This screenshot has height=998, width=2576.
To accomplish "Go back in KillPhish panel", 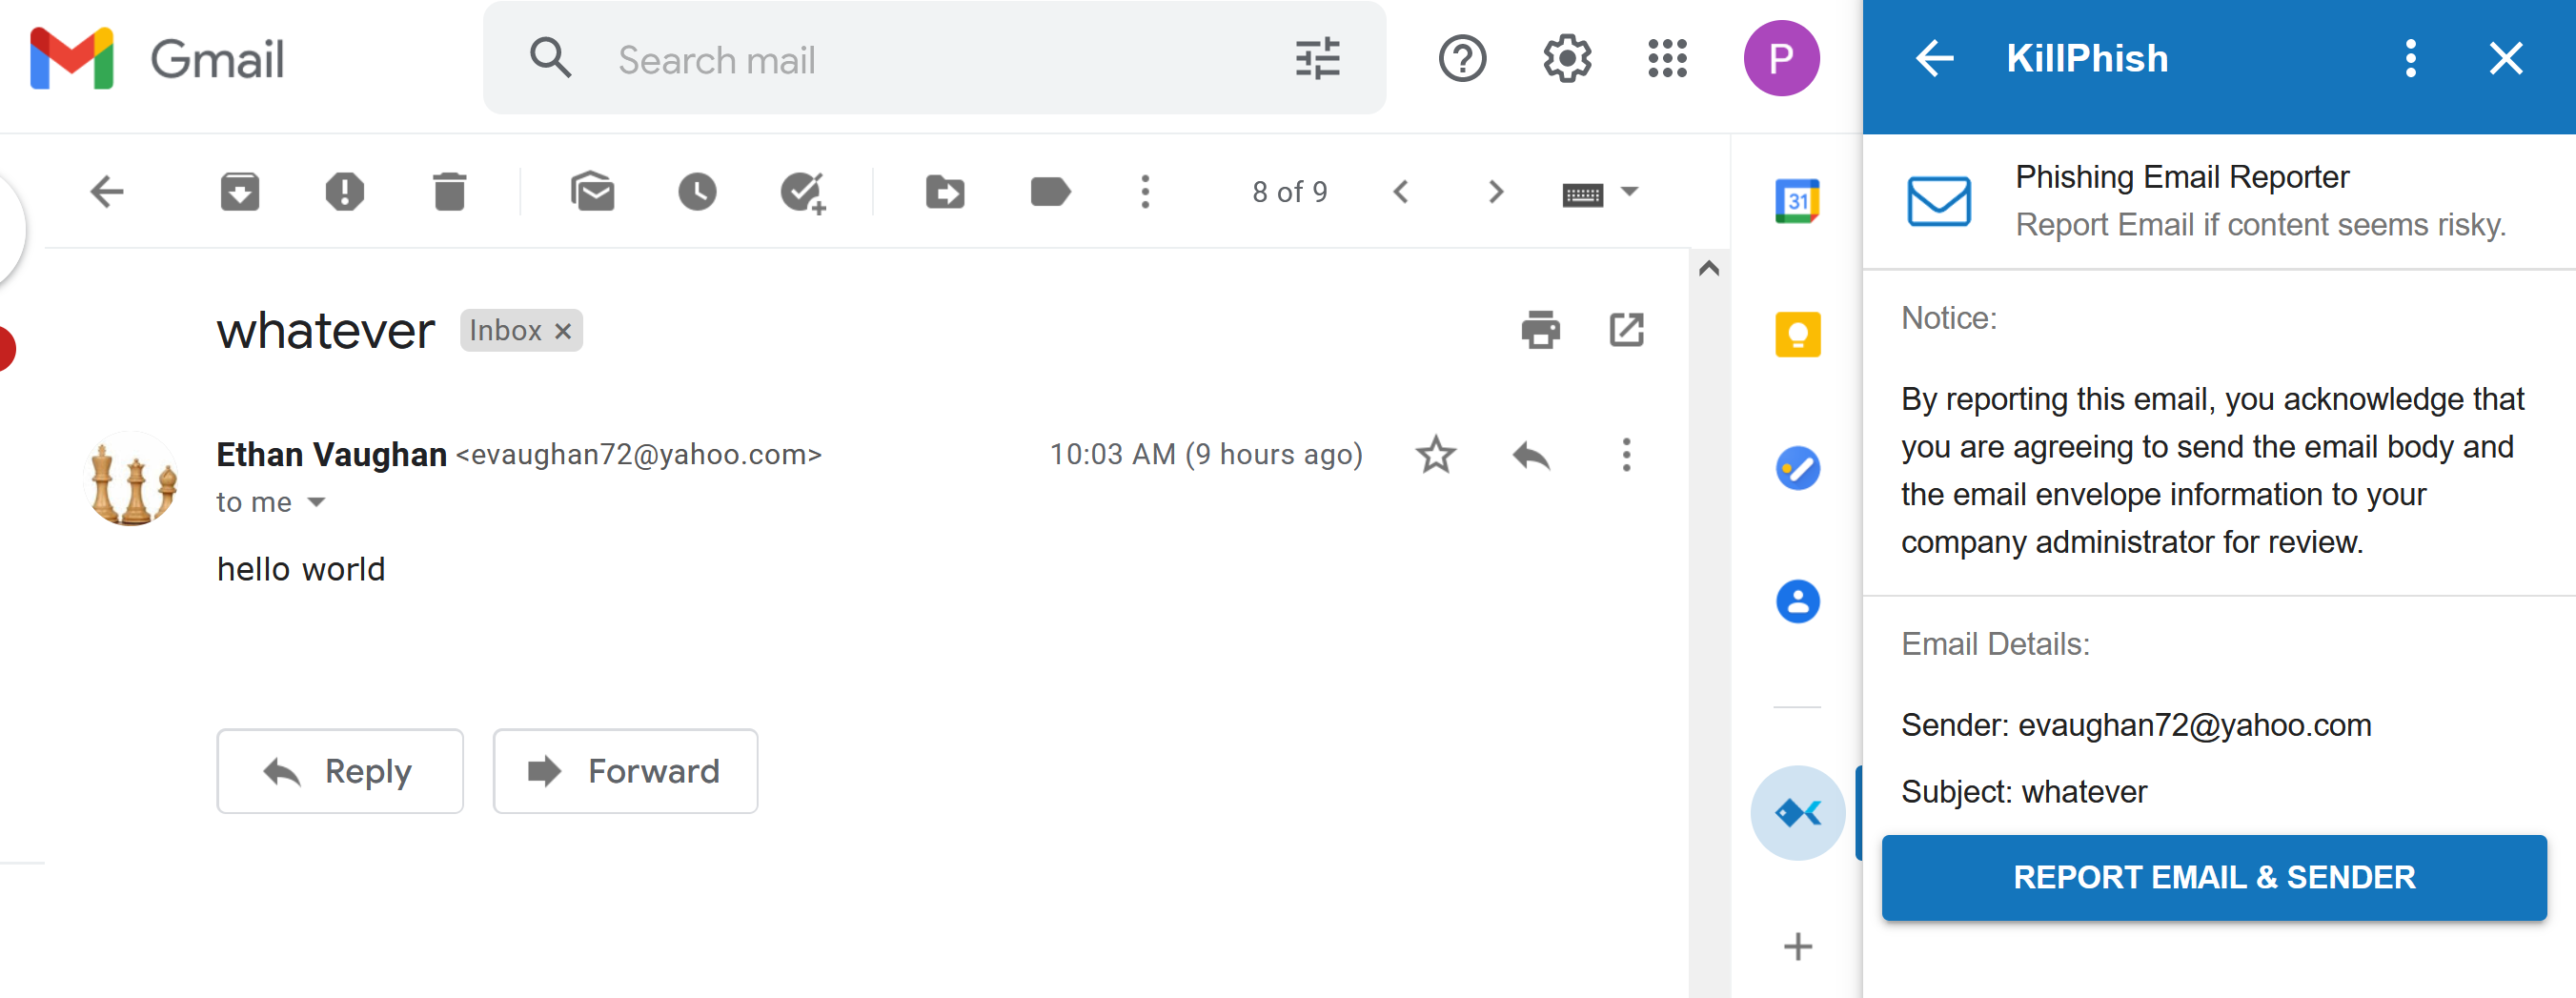I will click(1934, 59).
